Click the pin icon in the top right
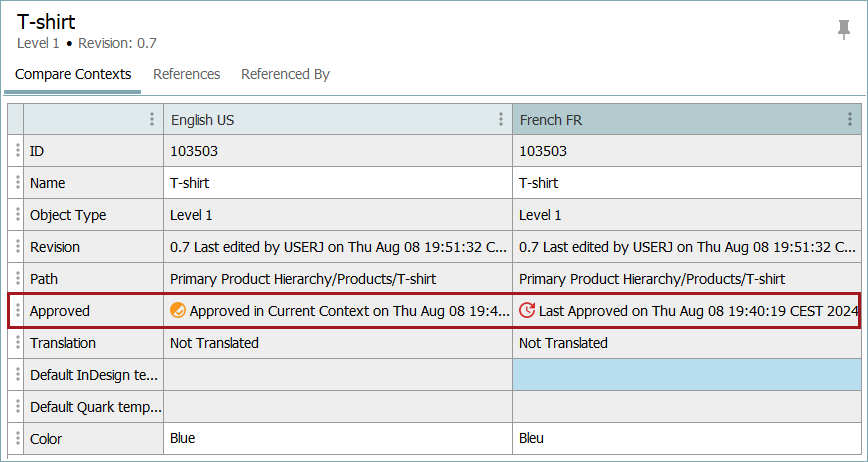This screenshot has width=868, height=462. (x=844, y=30)
